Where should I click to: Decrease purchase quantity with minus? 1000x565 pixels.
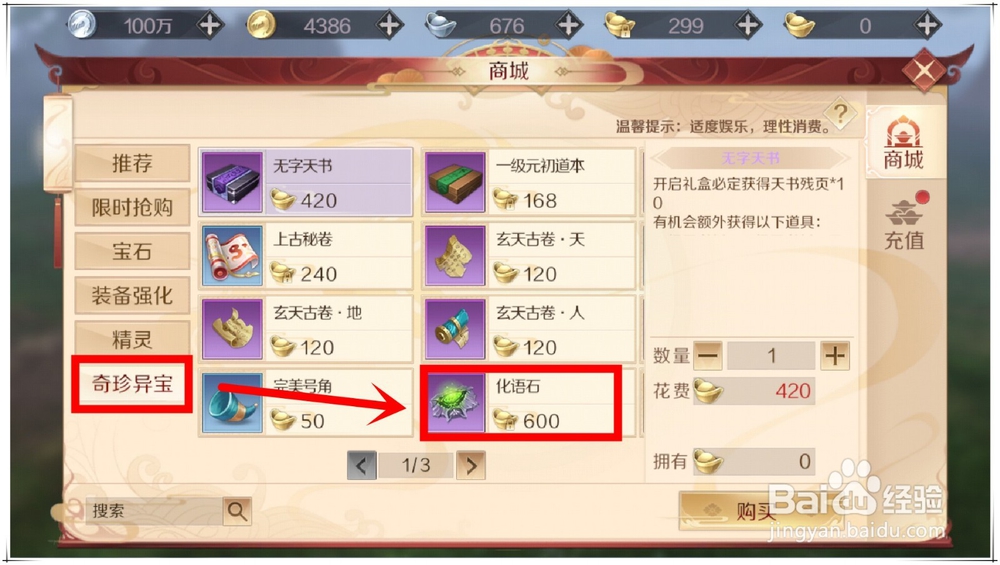tap(707, 355)
